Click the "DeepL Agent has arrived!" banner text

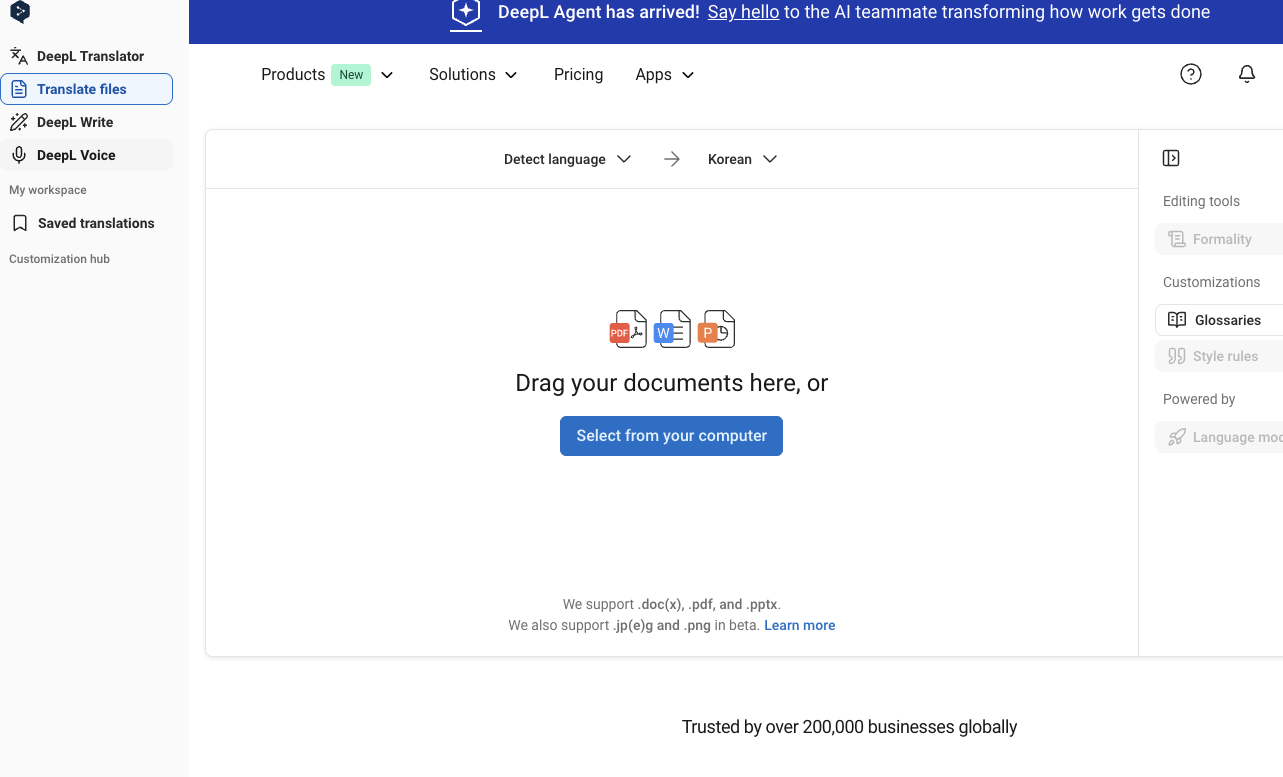coord(599,12)
